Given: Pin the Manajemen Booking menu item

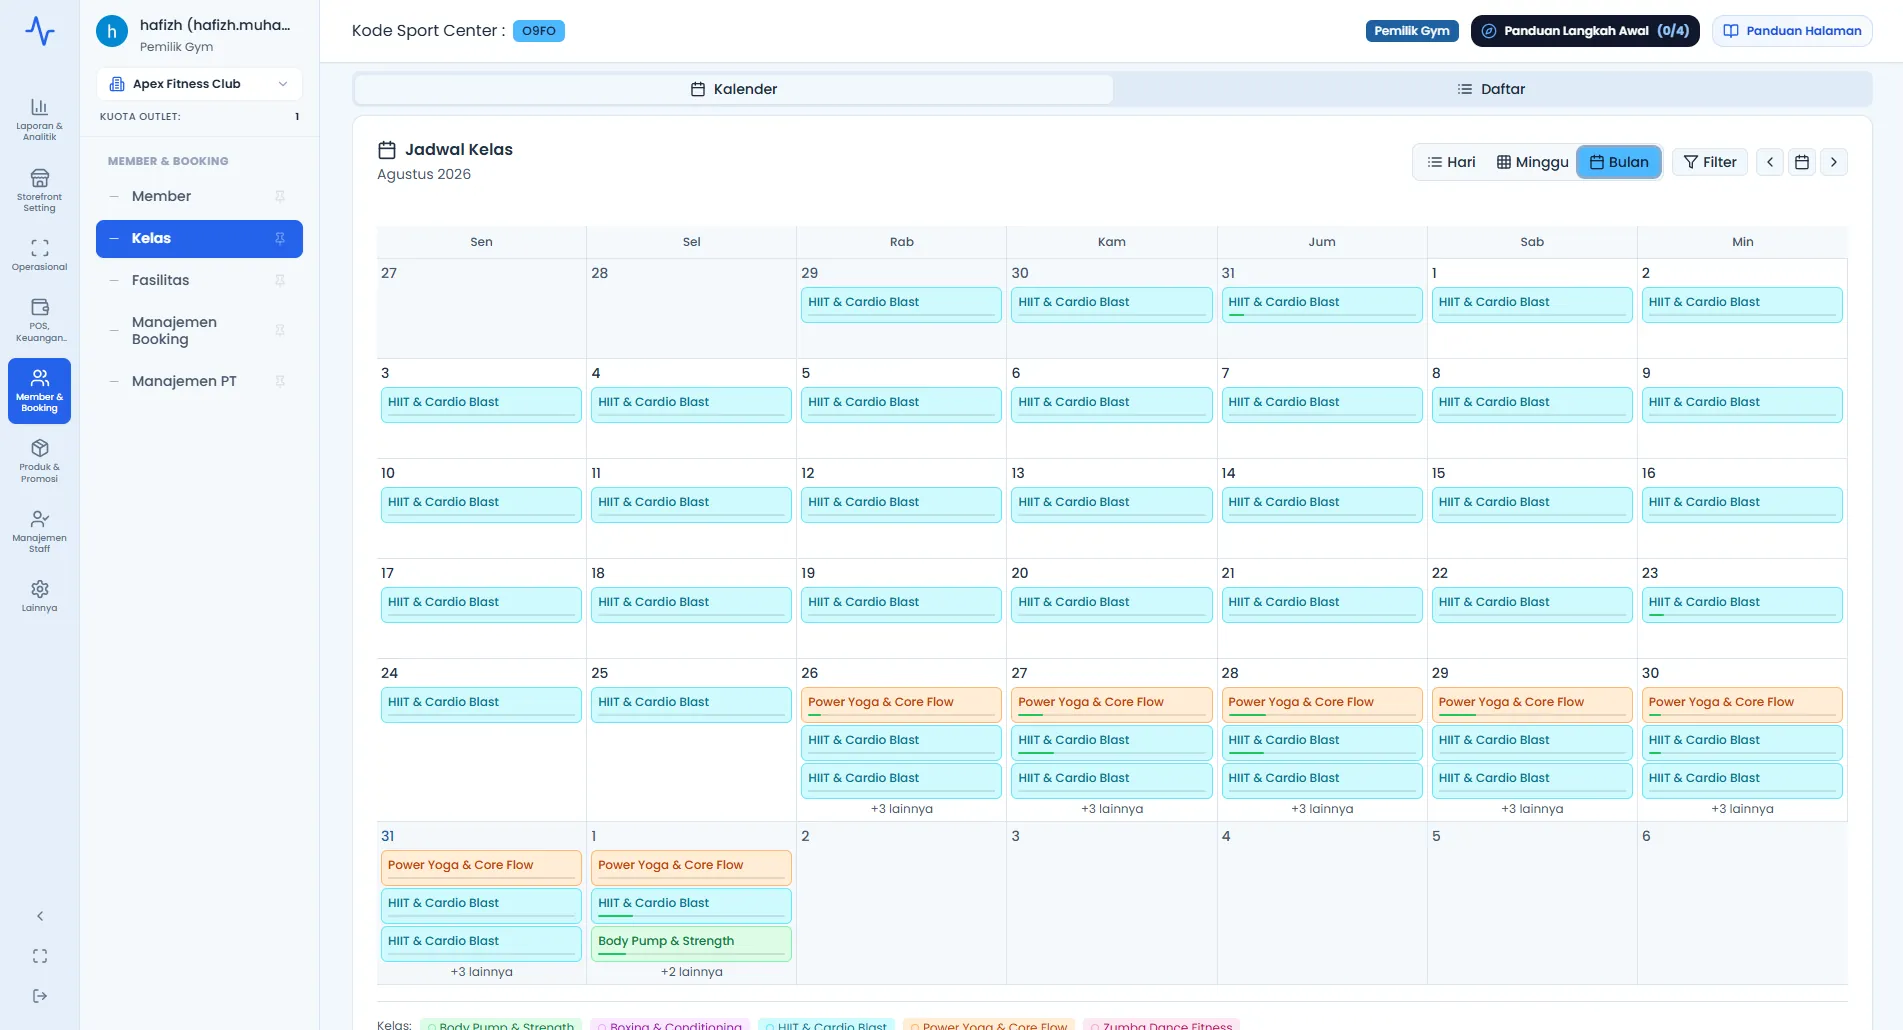Looking at the screenshot, I should [x=280, y=330].
